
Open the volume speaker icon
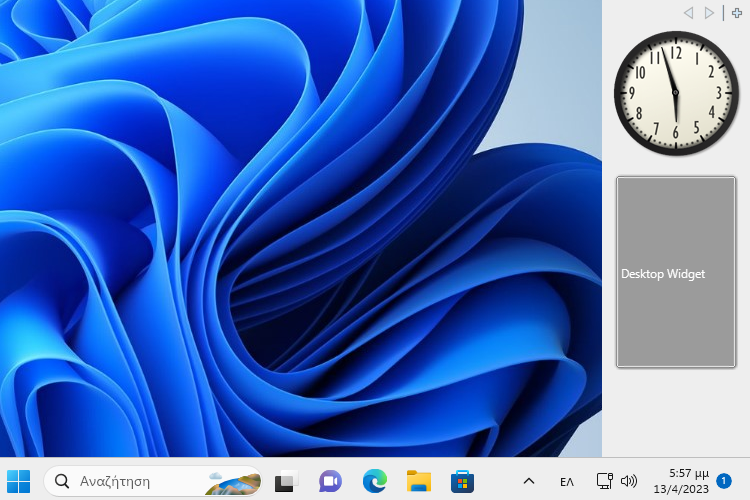(629, 481)
